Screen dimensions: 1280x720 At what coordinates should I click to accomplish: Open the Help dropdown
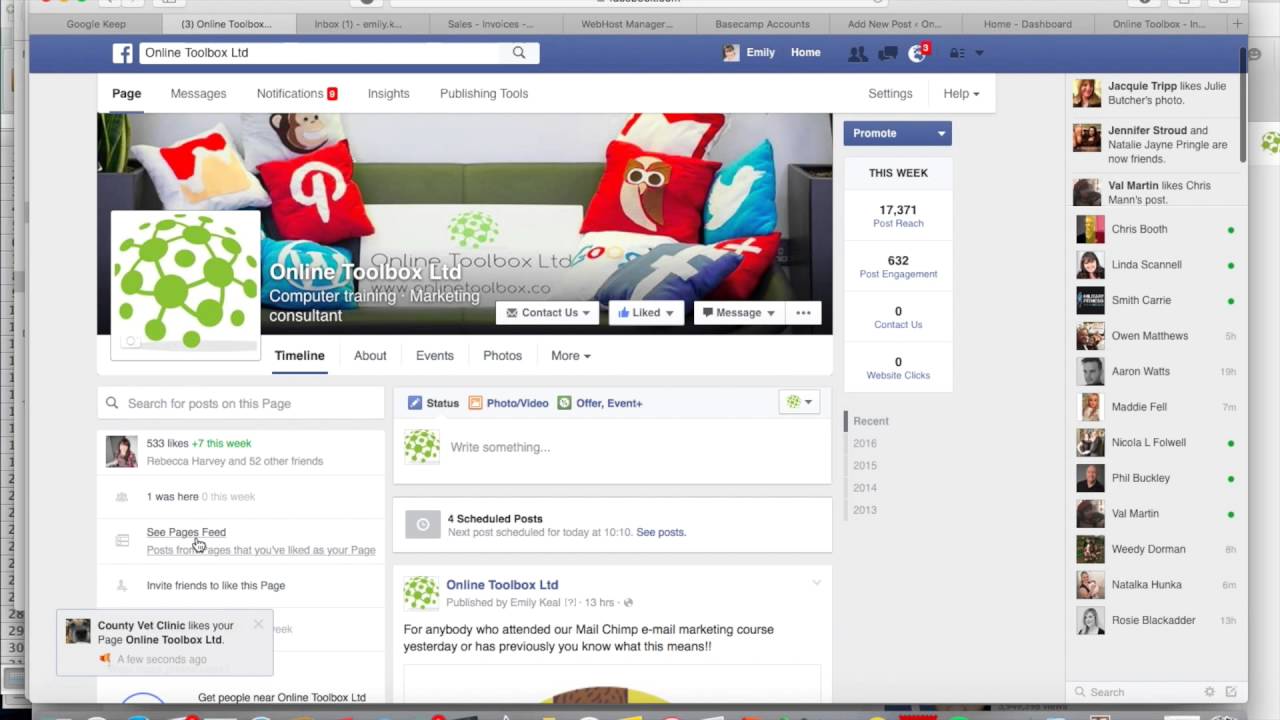(961, 94)
